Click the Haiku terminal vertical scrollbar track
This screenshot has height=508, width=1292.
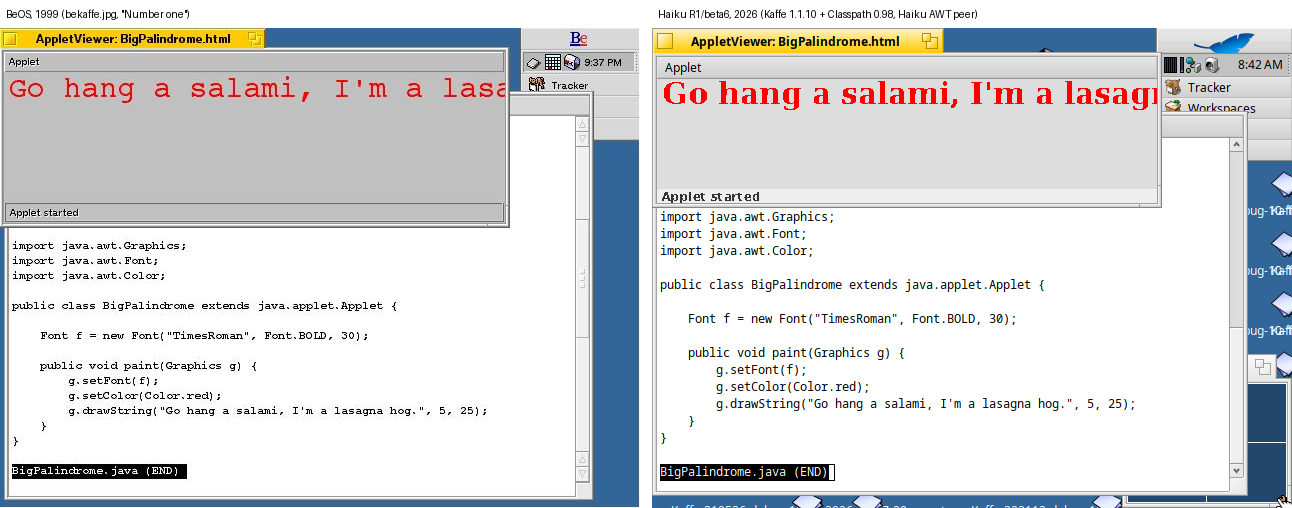[x=1237, y=307]
